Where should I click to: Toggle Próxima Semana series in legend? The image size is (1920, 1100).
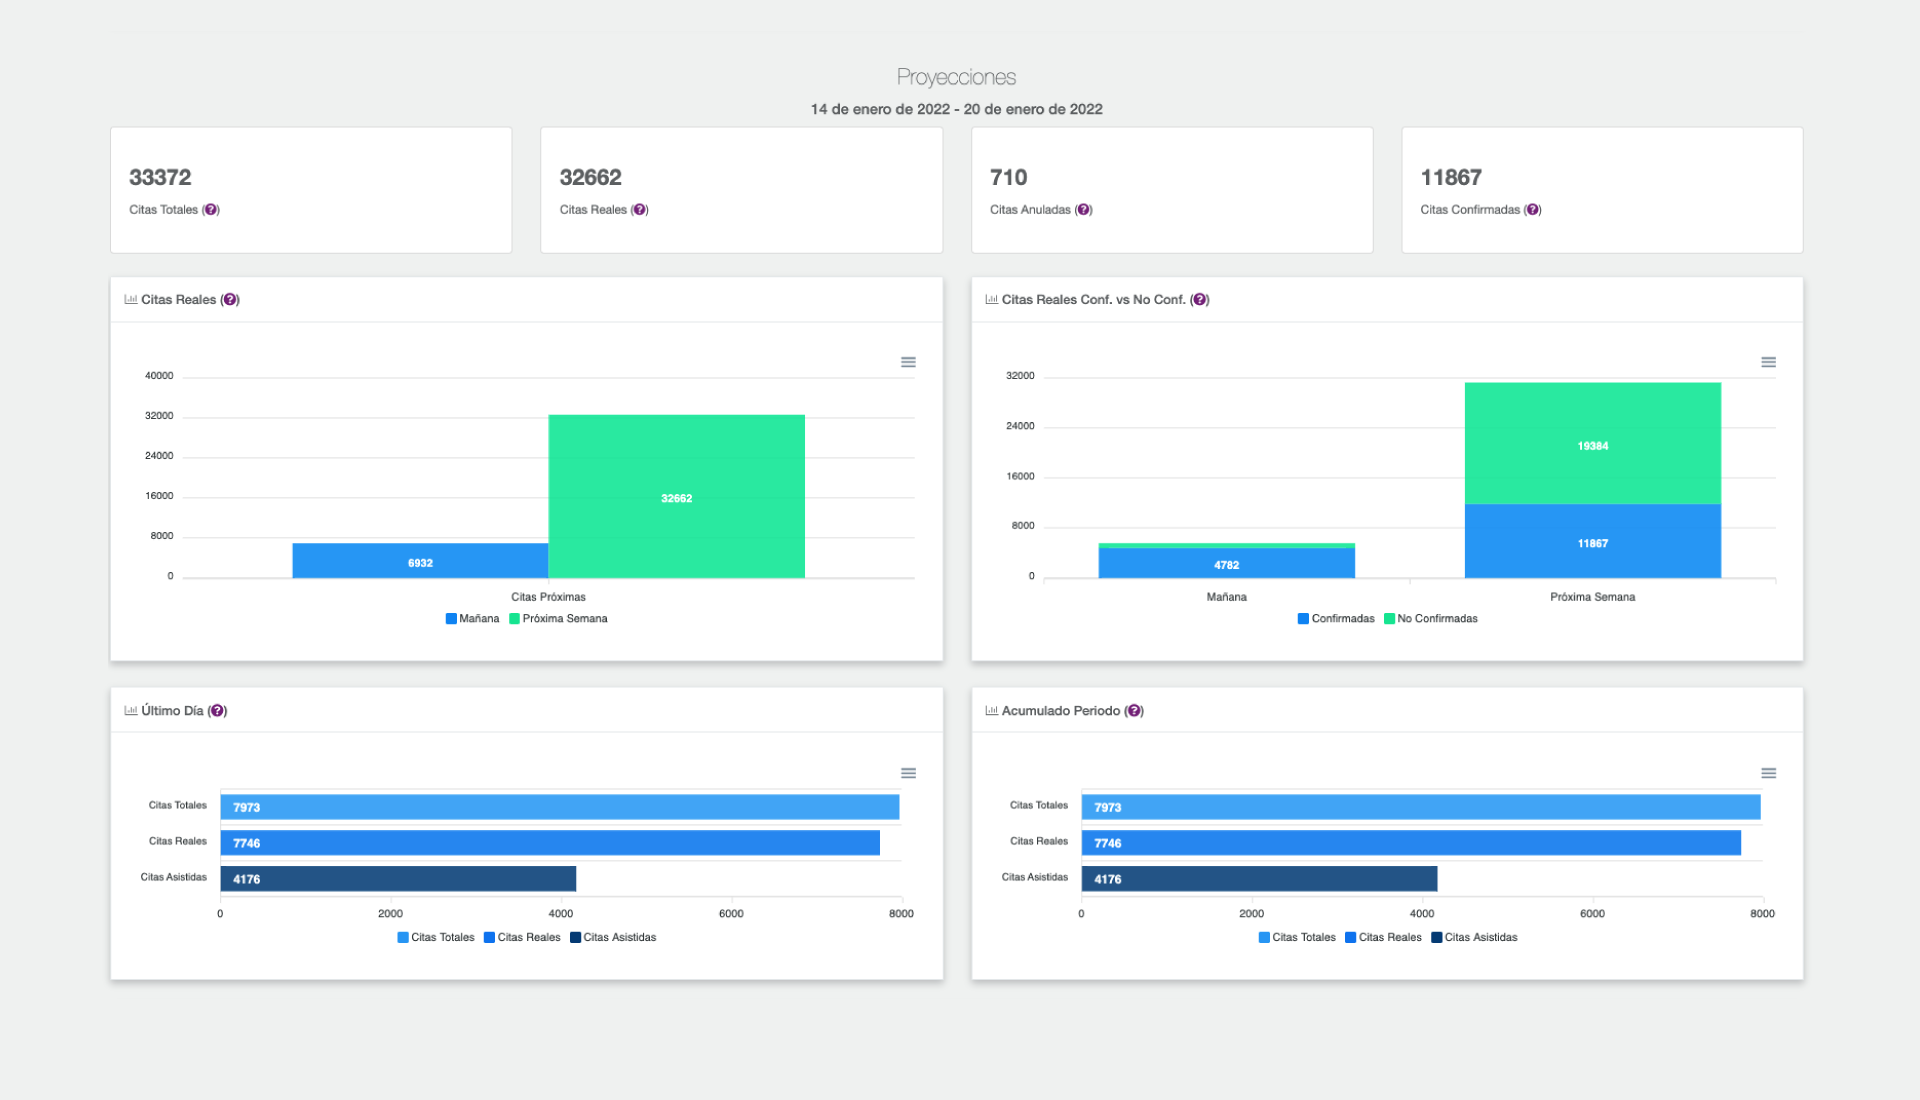[559, 619]
